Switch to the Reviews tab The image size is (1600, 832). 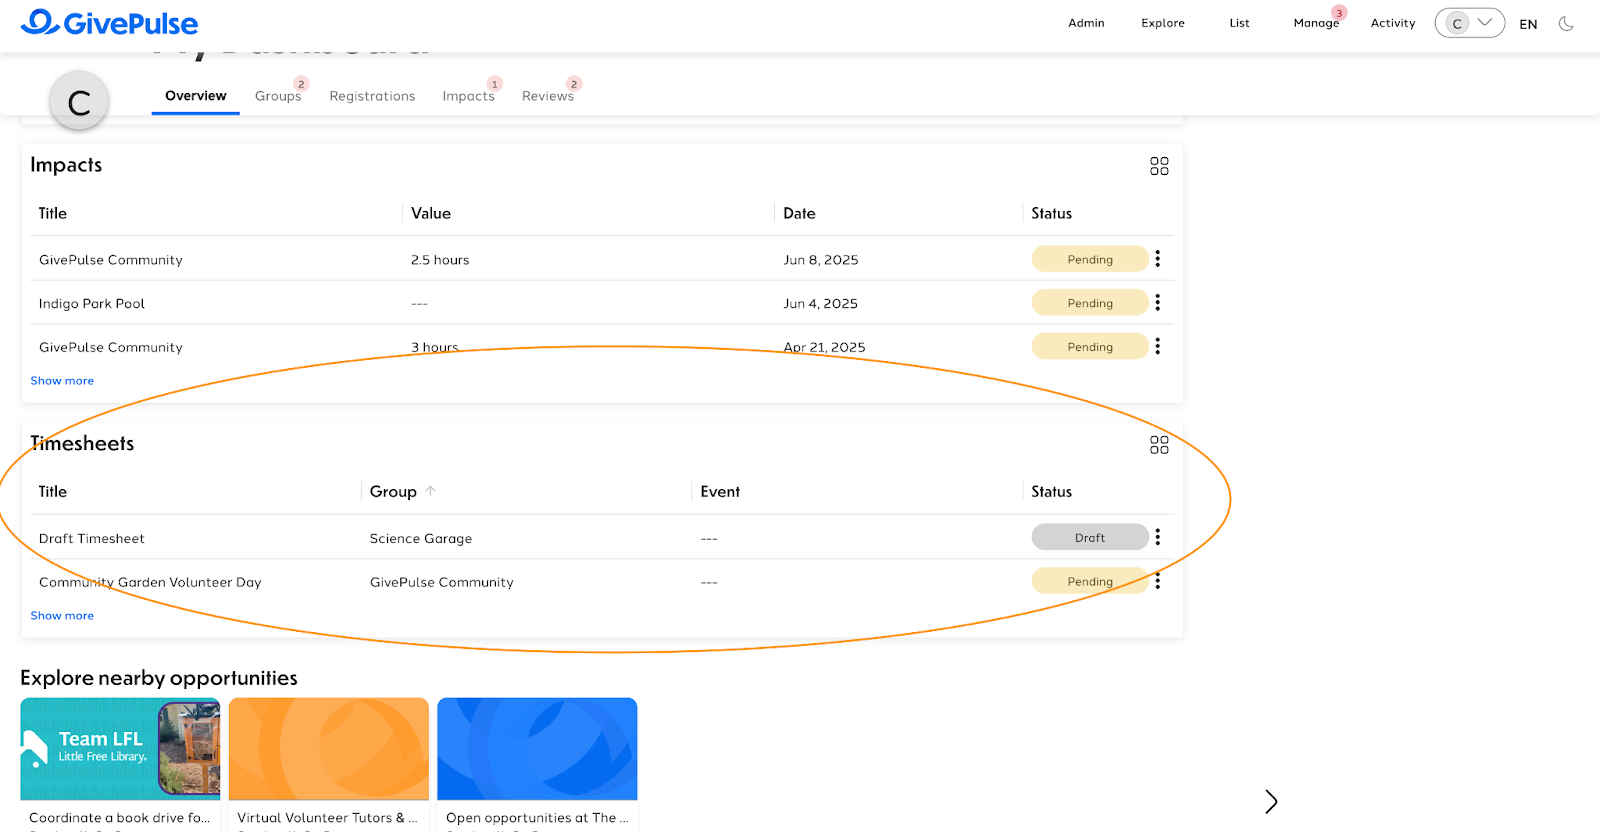point(548,96)
